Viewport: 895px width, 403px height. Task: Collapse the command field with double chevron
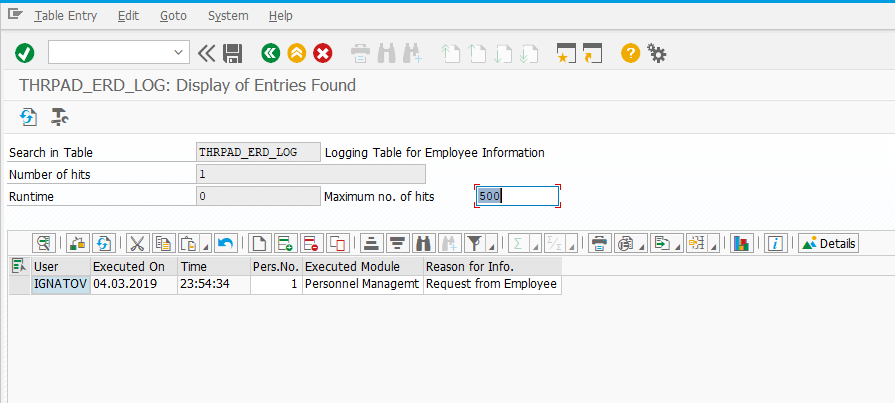click(206, 54)
